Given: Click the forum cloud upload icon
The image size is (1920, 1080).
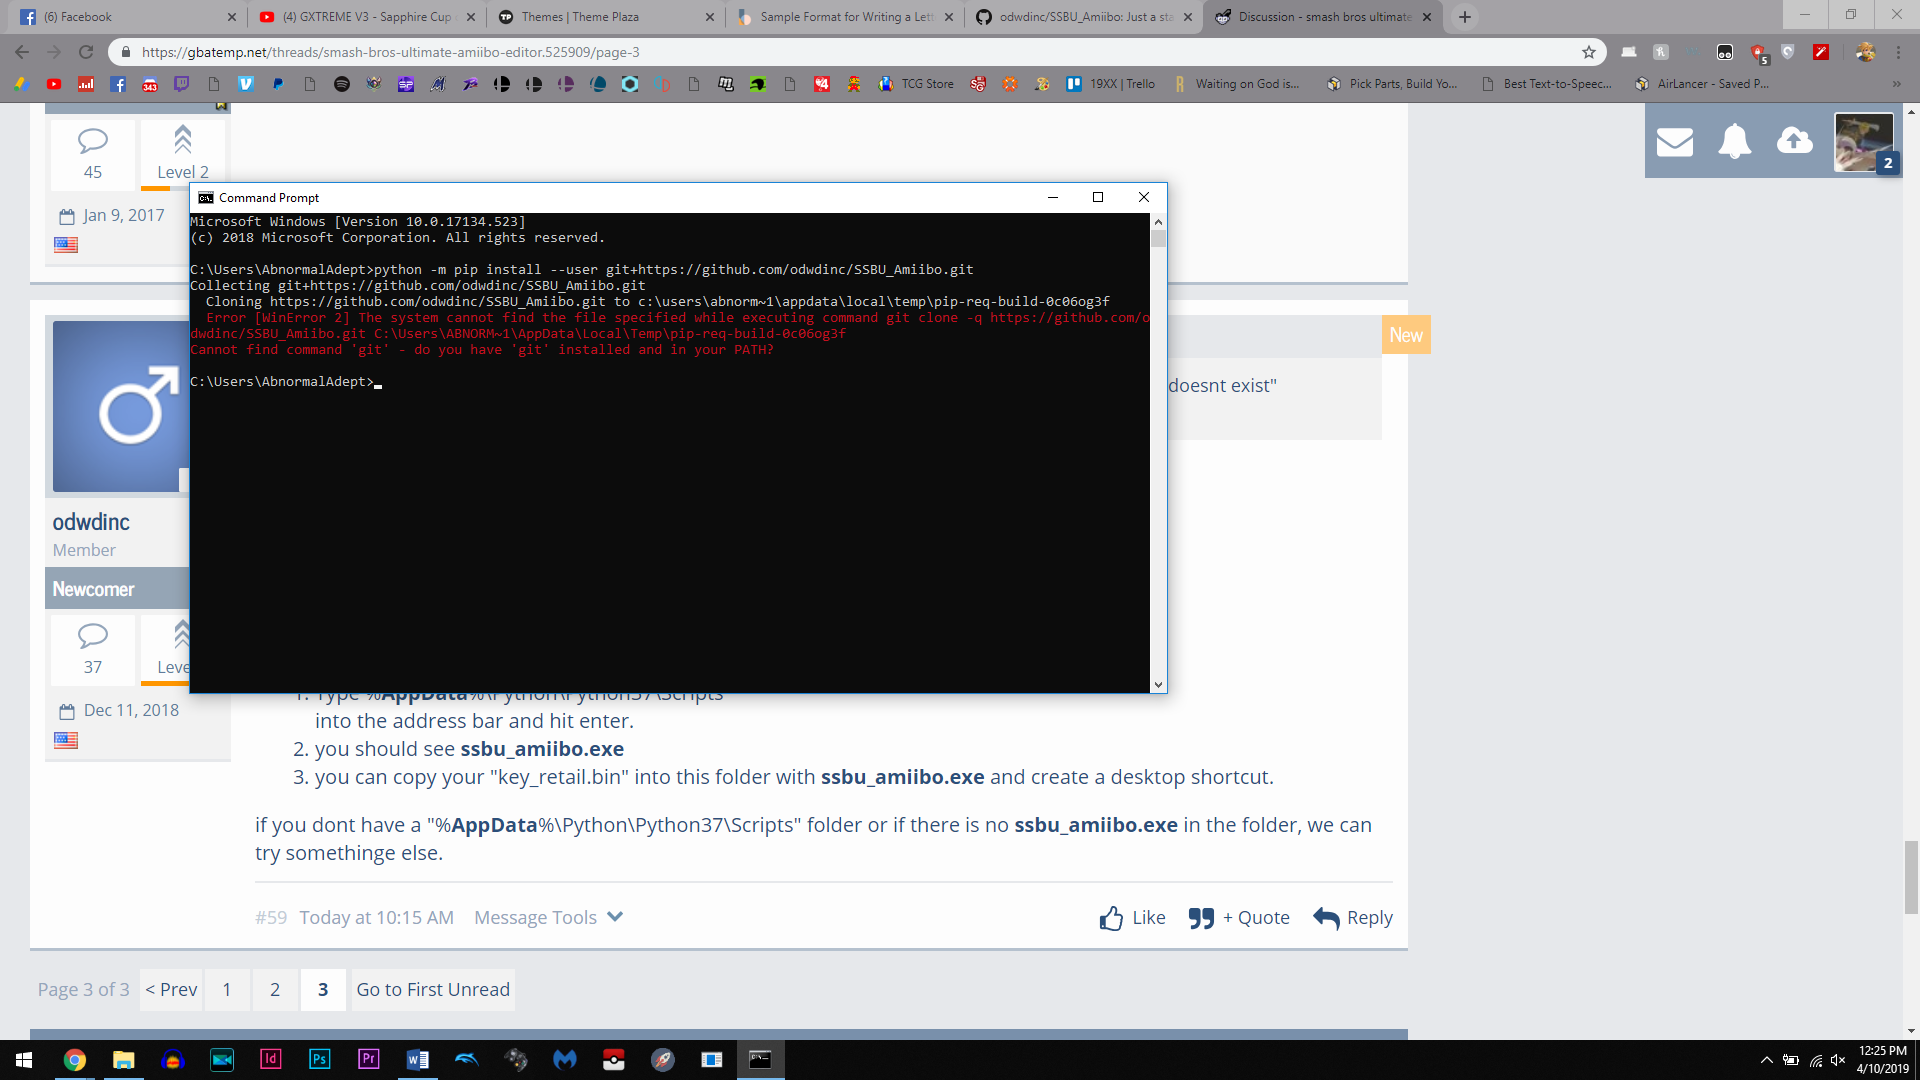Looking at the screenshot, I should [x=1795, y=141].
